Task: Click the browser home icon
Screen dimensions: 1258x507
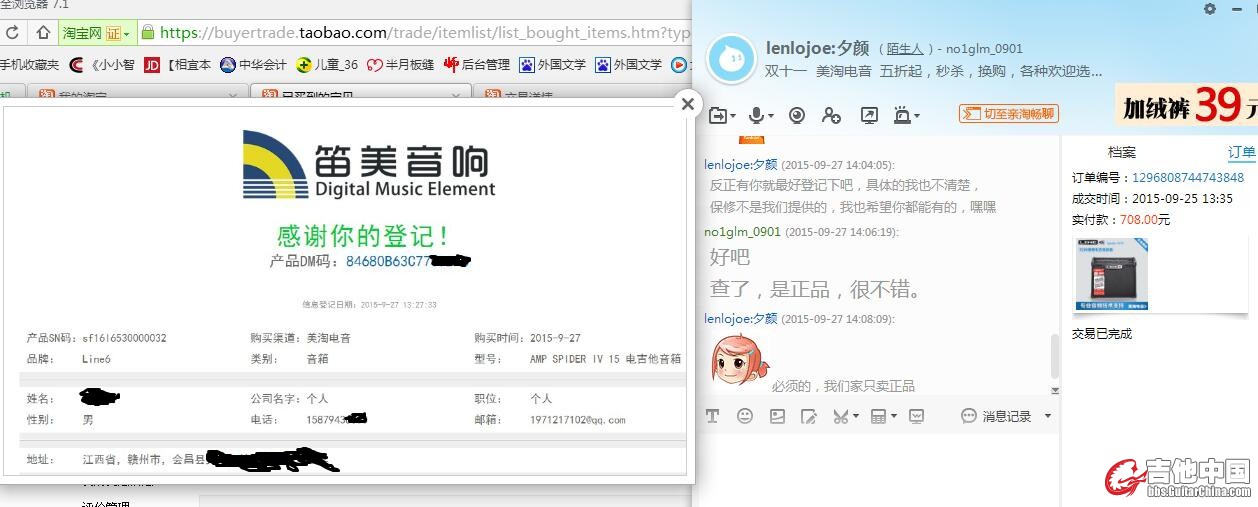Action: point(43,32)
